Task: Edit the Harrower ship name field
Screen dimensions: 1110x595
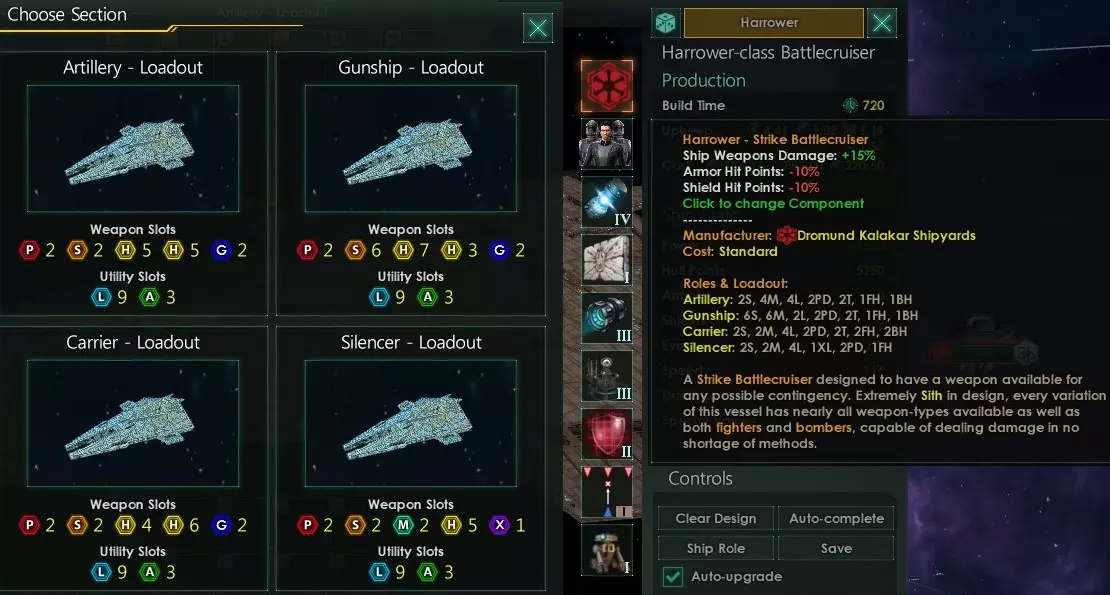Action: (x=773, y=23)
